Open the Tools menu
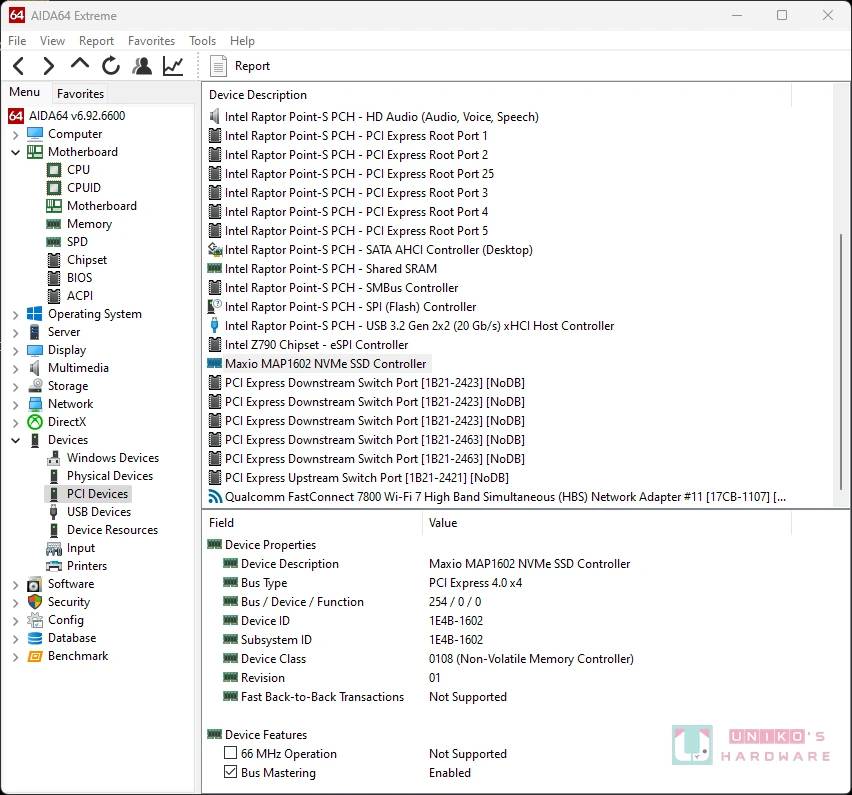 tap(202, 41)
